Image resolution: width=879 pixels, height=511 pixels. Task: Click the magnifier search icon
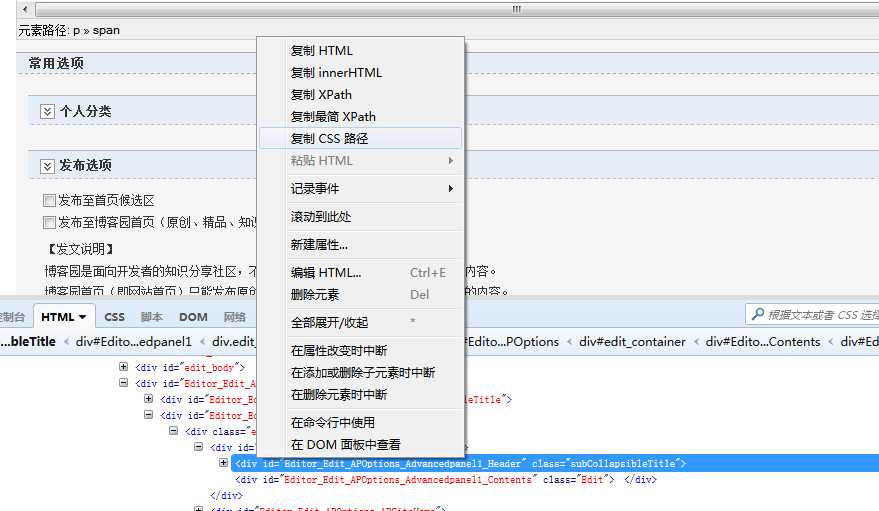pos(757,314)
